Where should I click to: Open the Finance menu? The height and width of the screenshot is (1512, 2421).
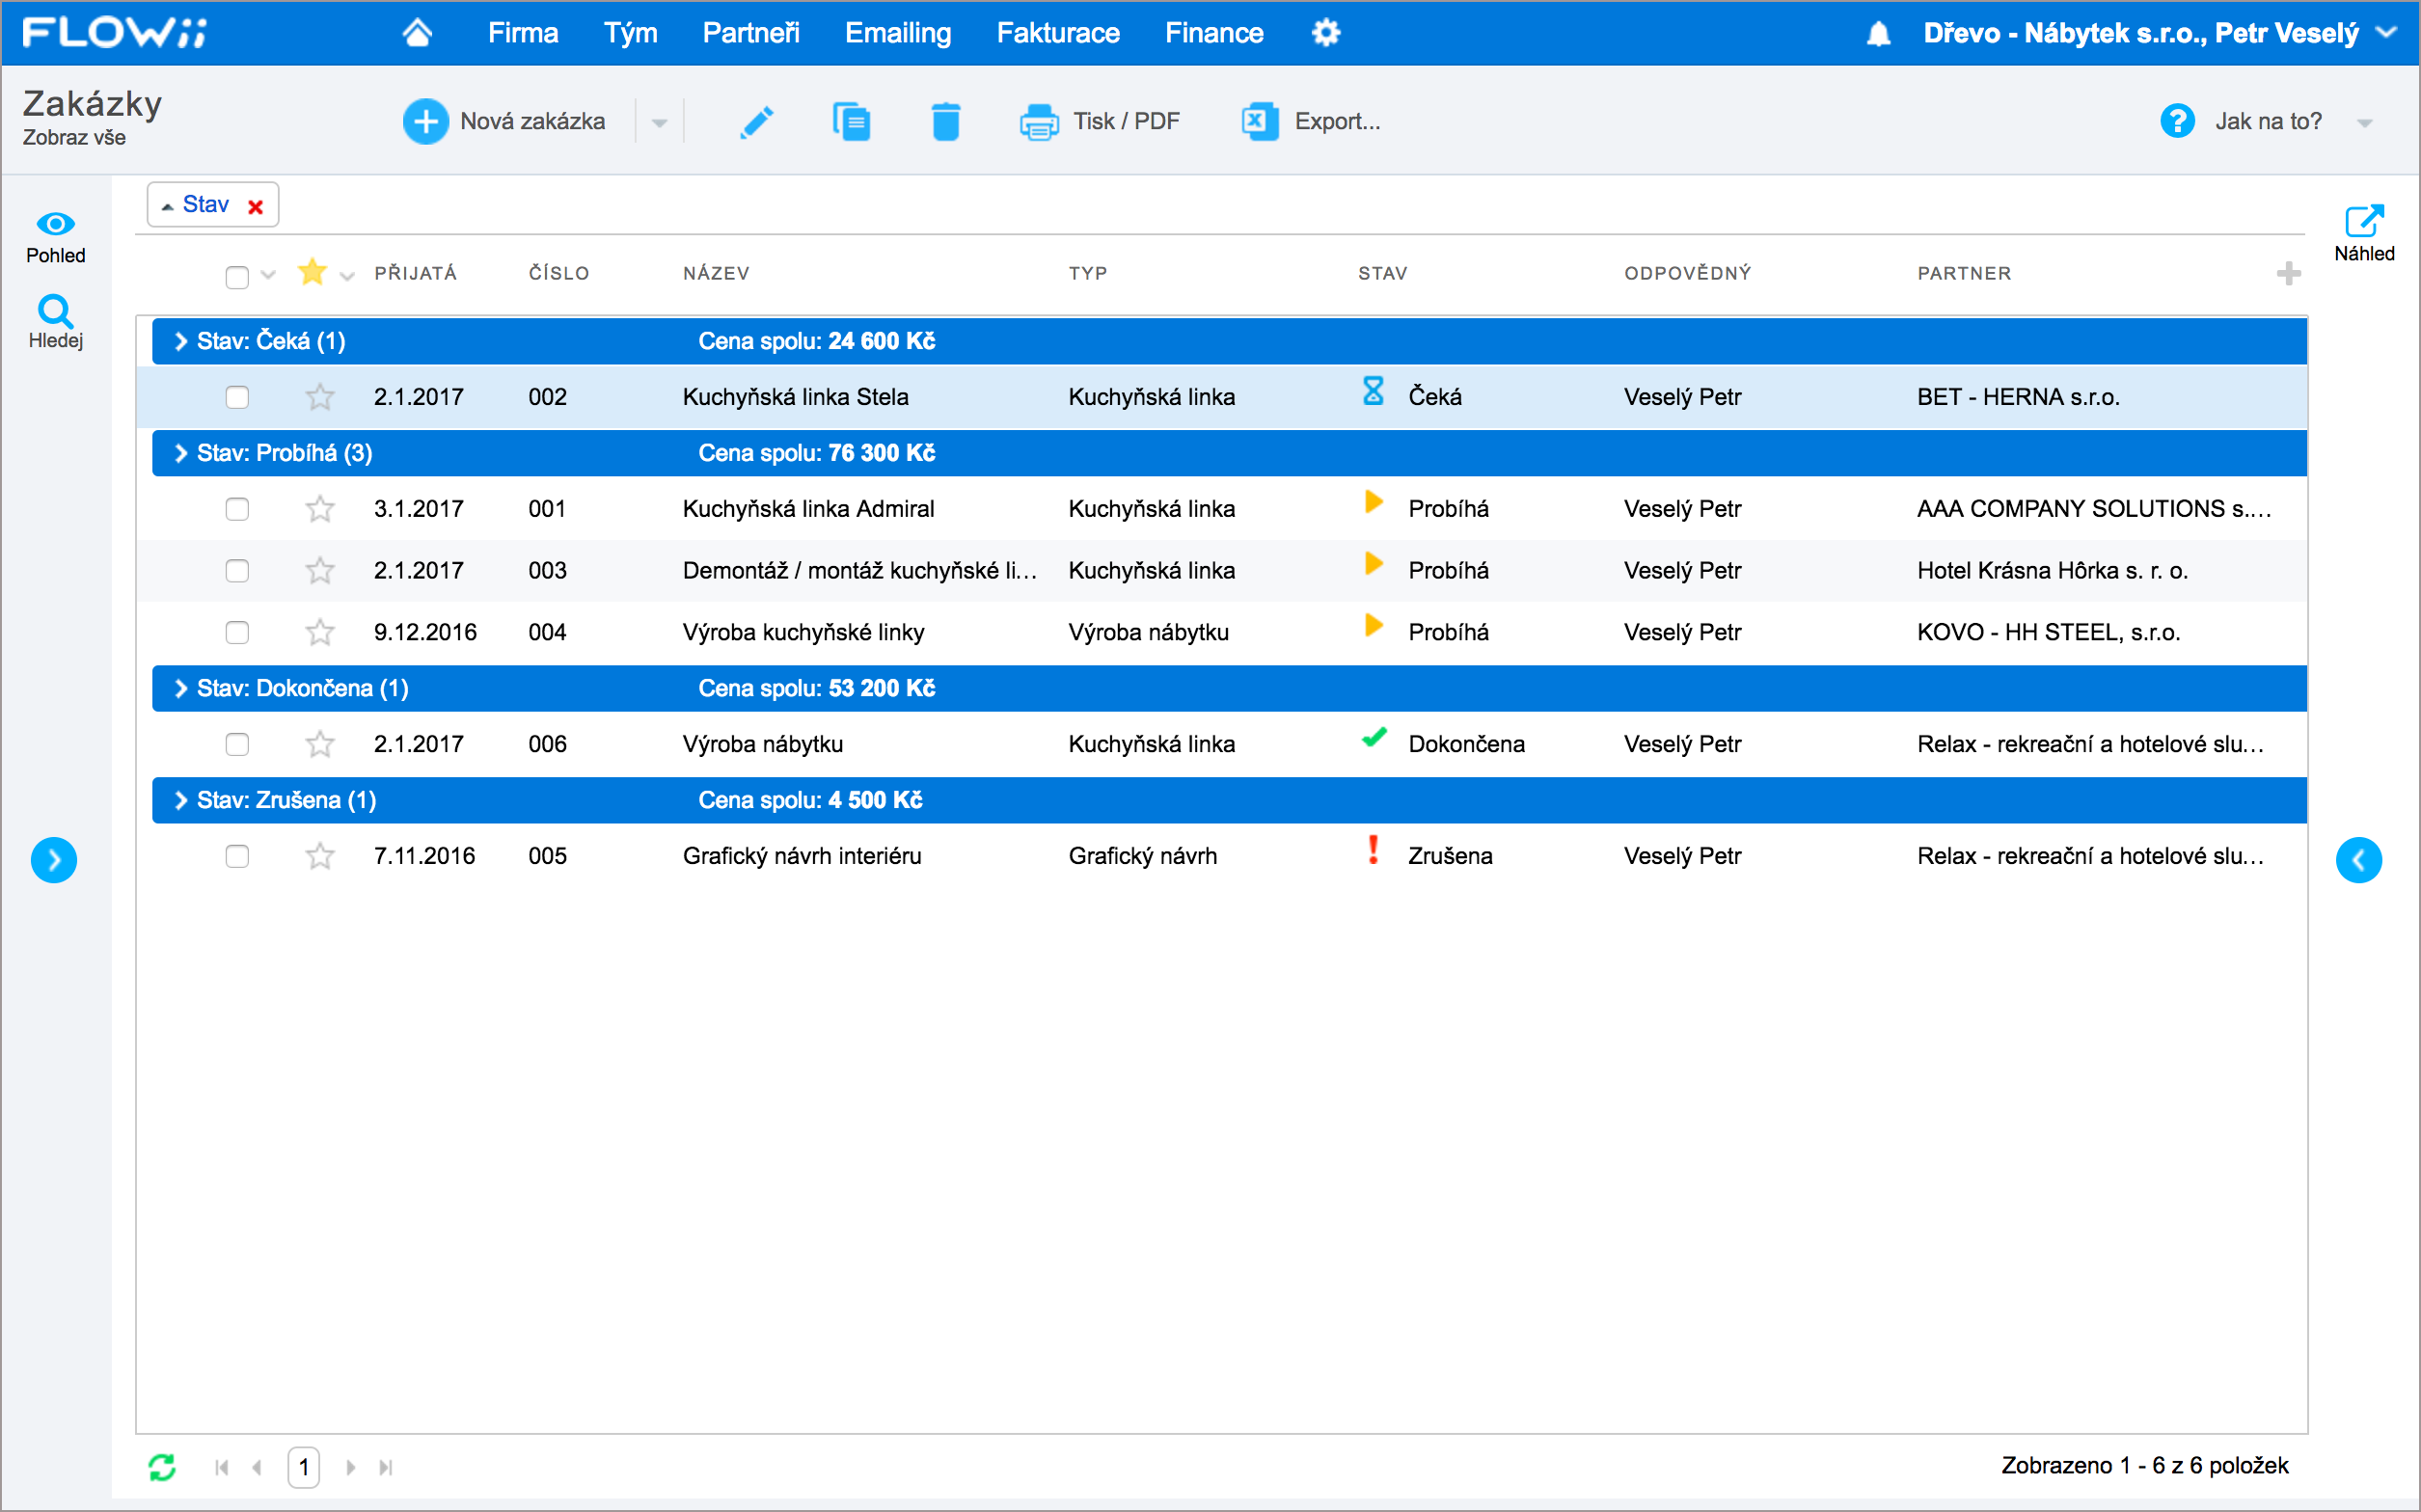(x=1214, y=33)
